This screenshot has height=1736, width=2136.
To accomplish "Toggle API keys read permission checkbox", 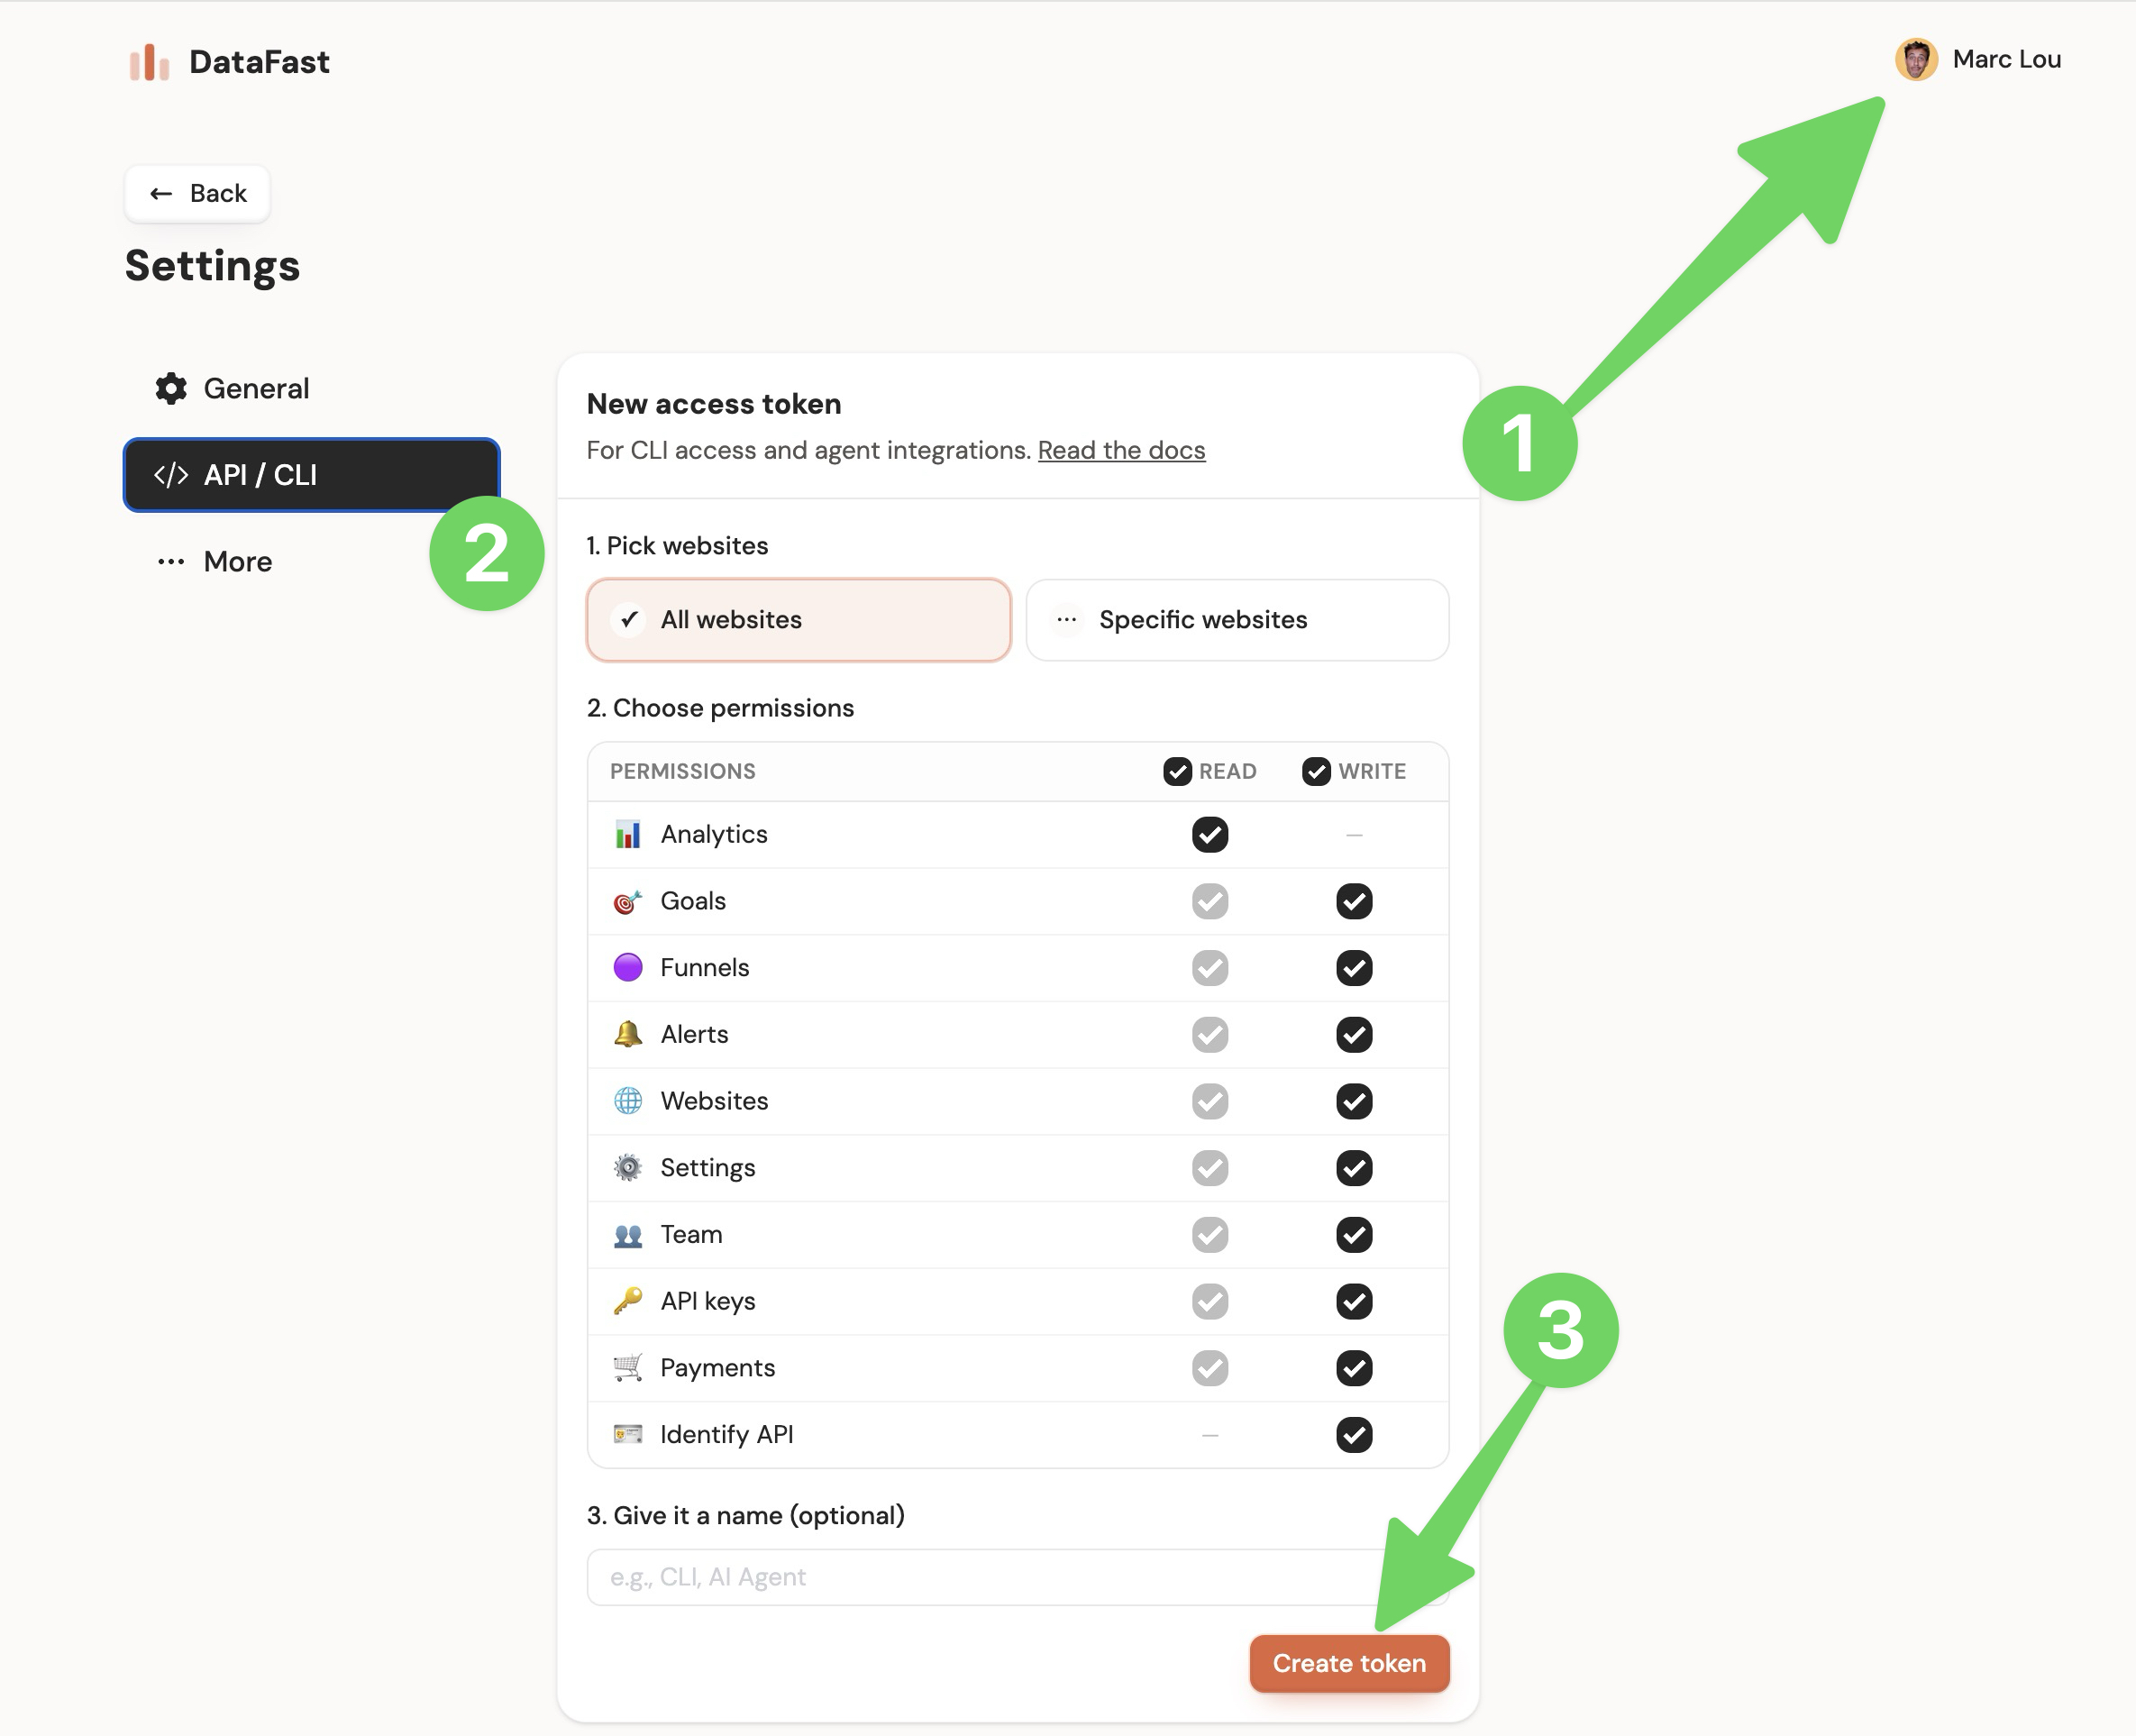I will 1210,1301.
